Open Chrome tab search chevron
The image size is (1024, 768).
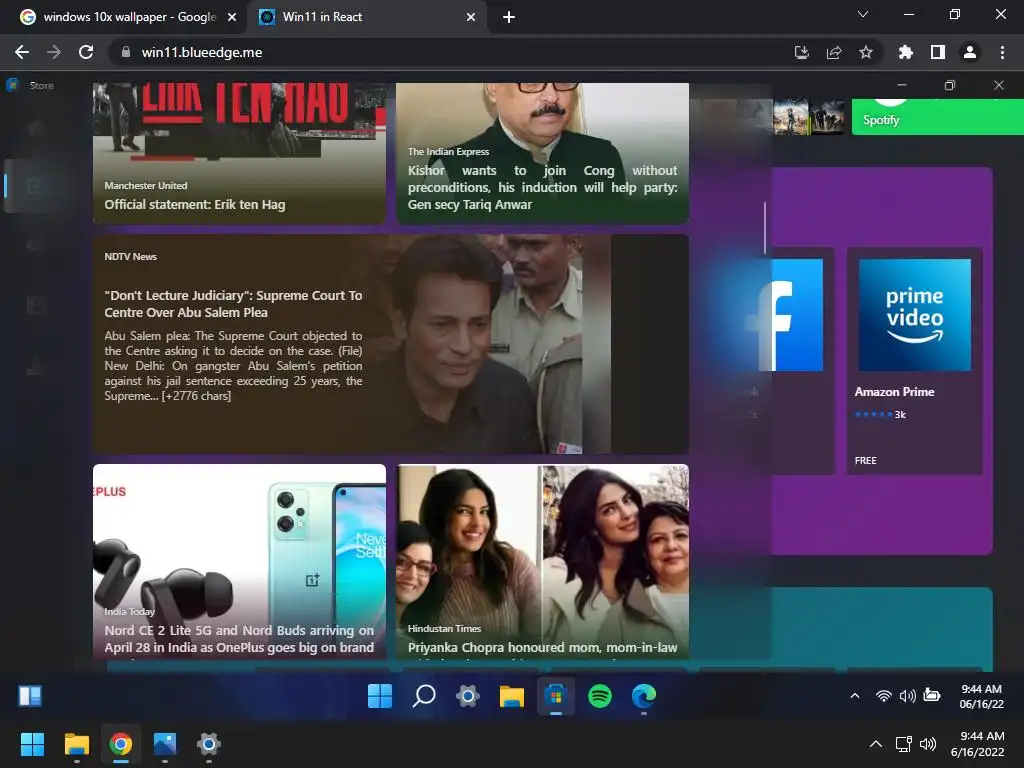[863, 14]
